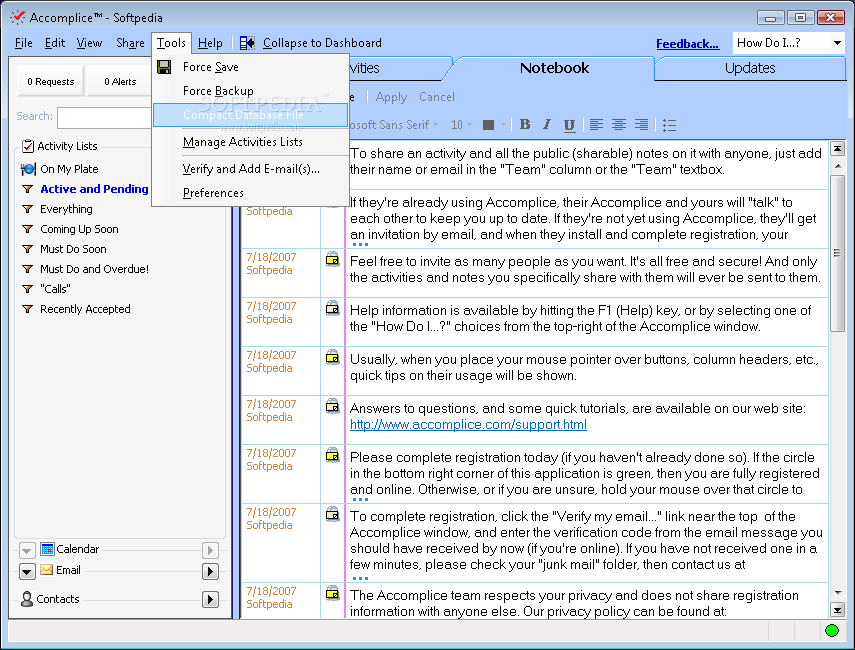Click the Email envelope icon

pos(47,570)
